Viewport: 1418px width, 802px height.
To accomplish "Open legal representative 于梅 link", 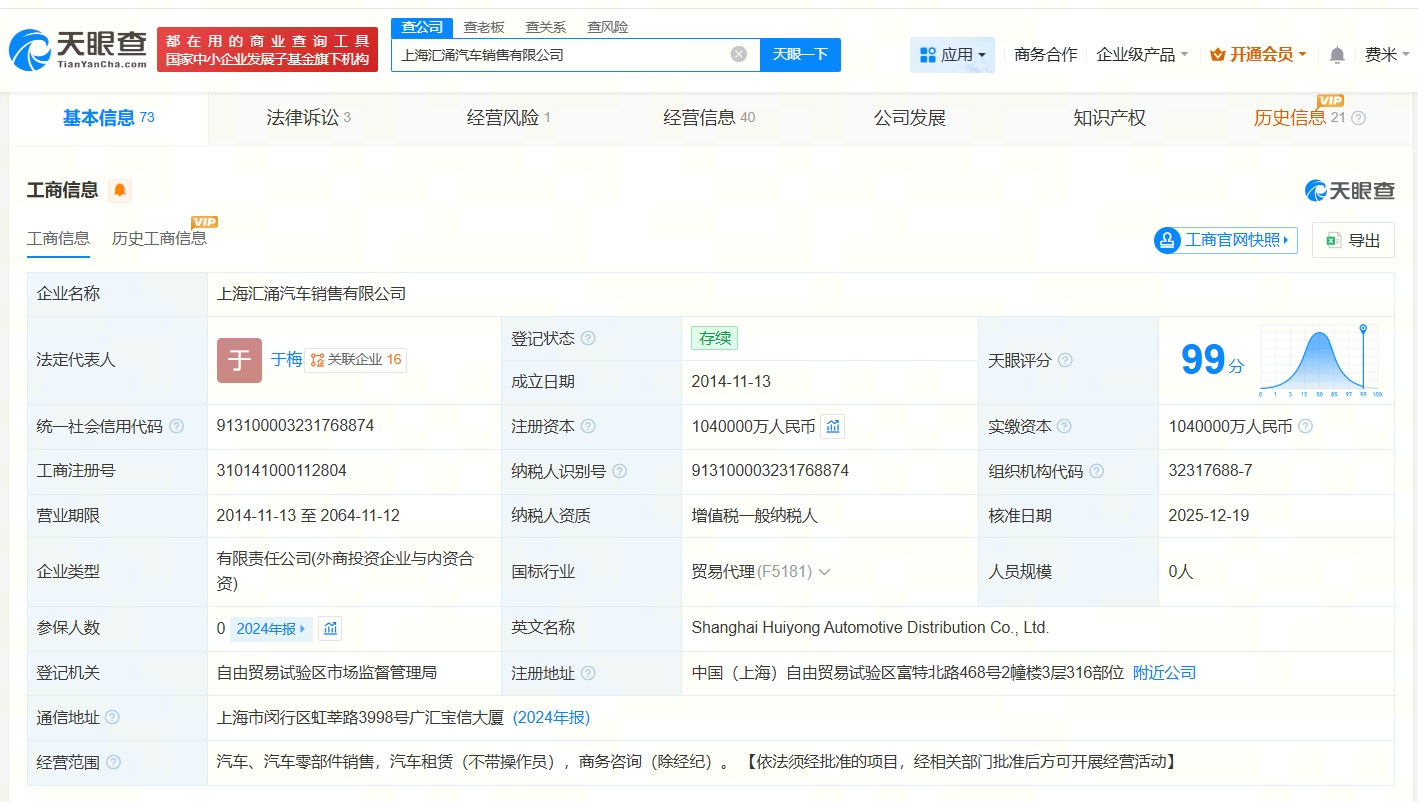I will pos(286,360).
